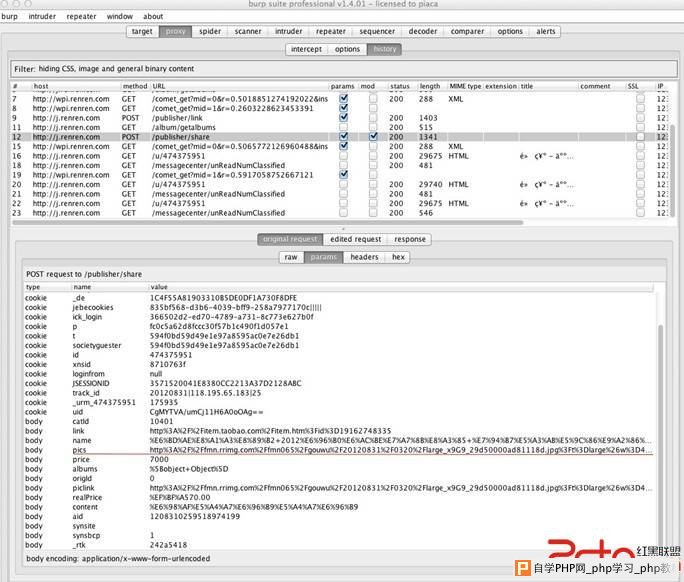
Task: Switch to original request tab
Action: pos(290,240)
